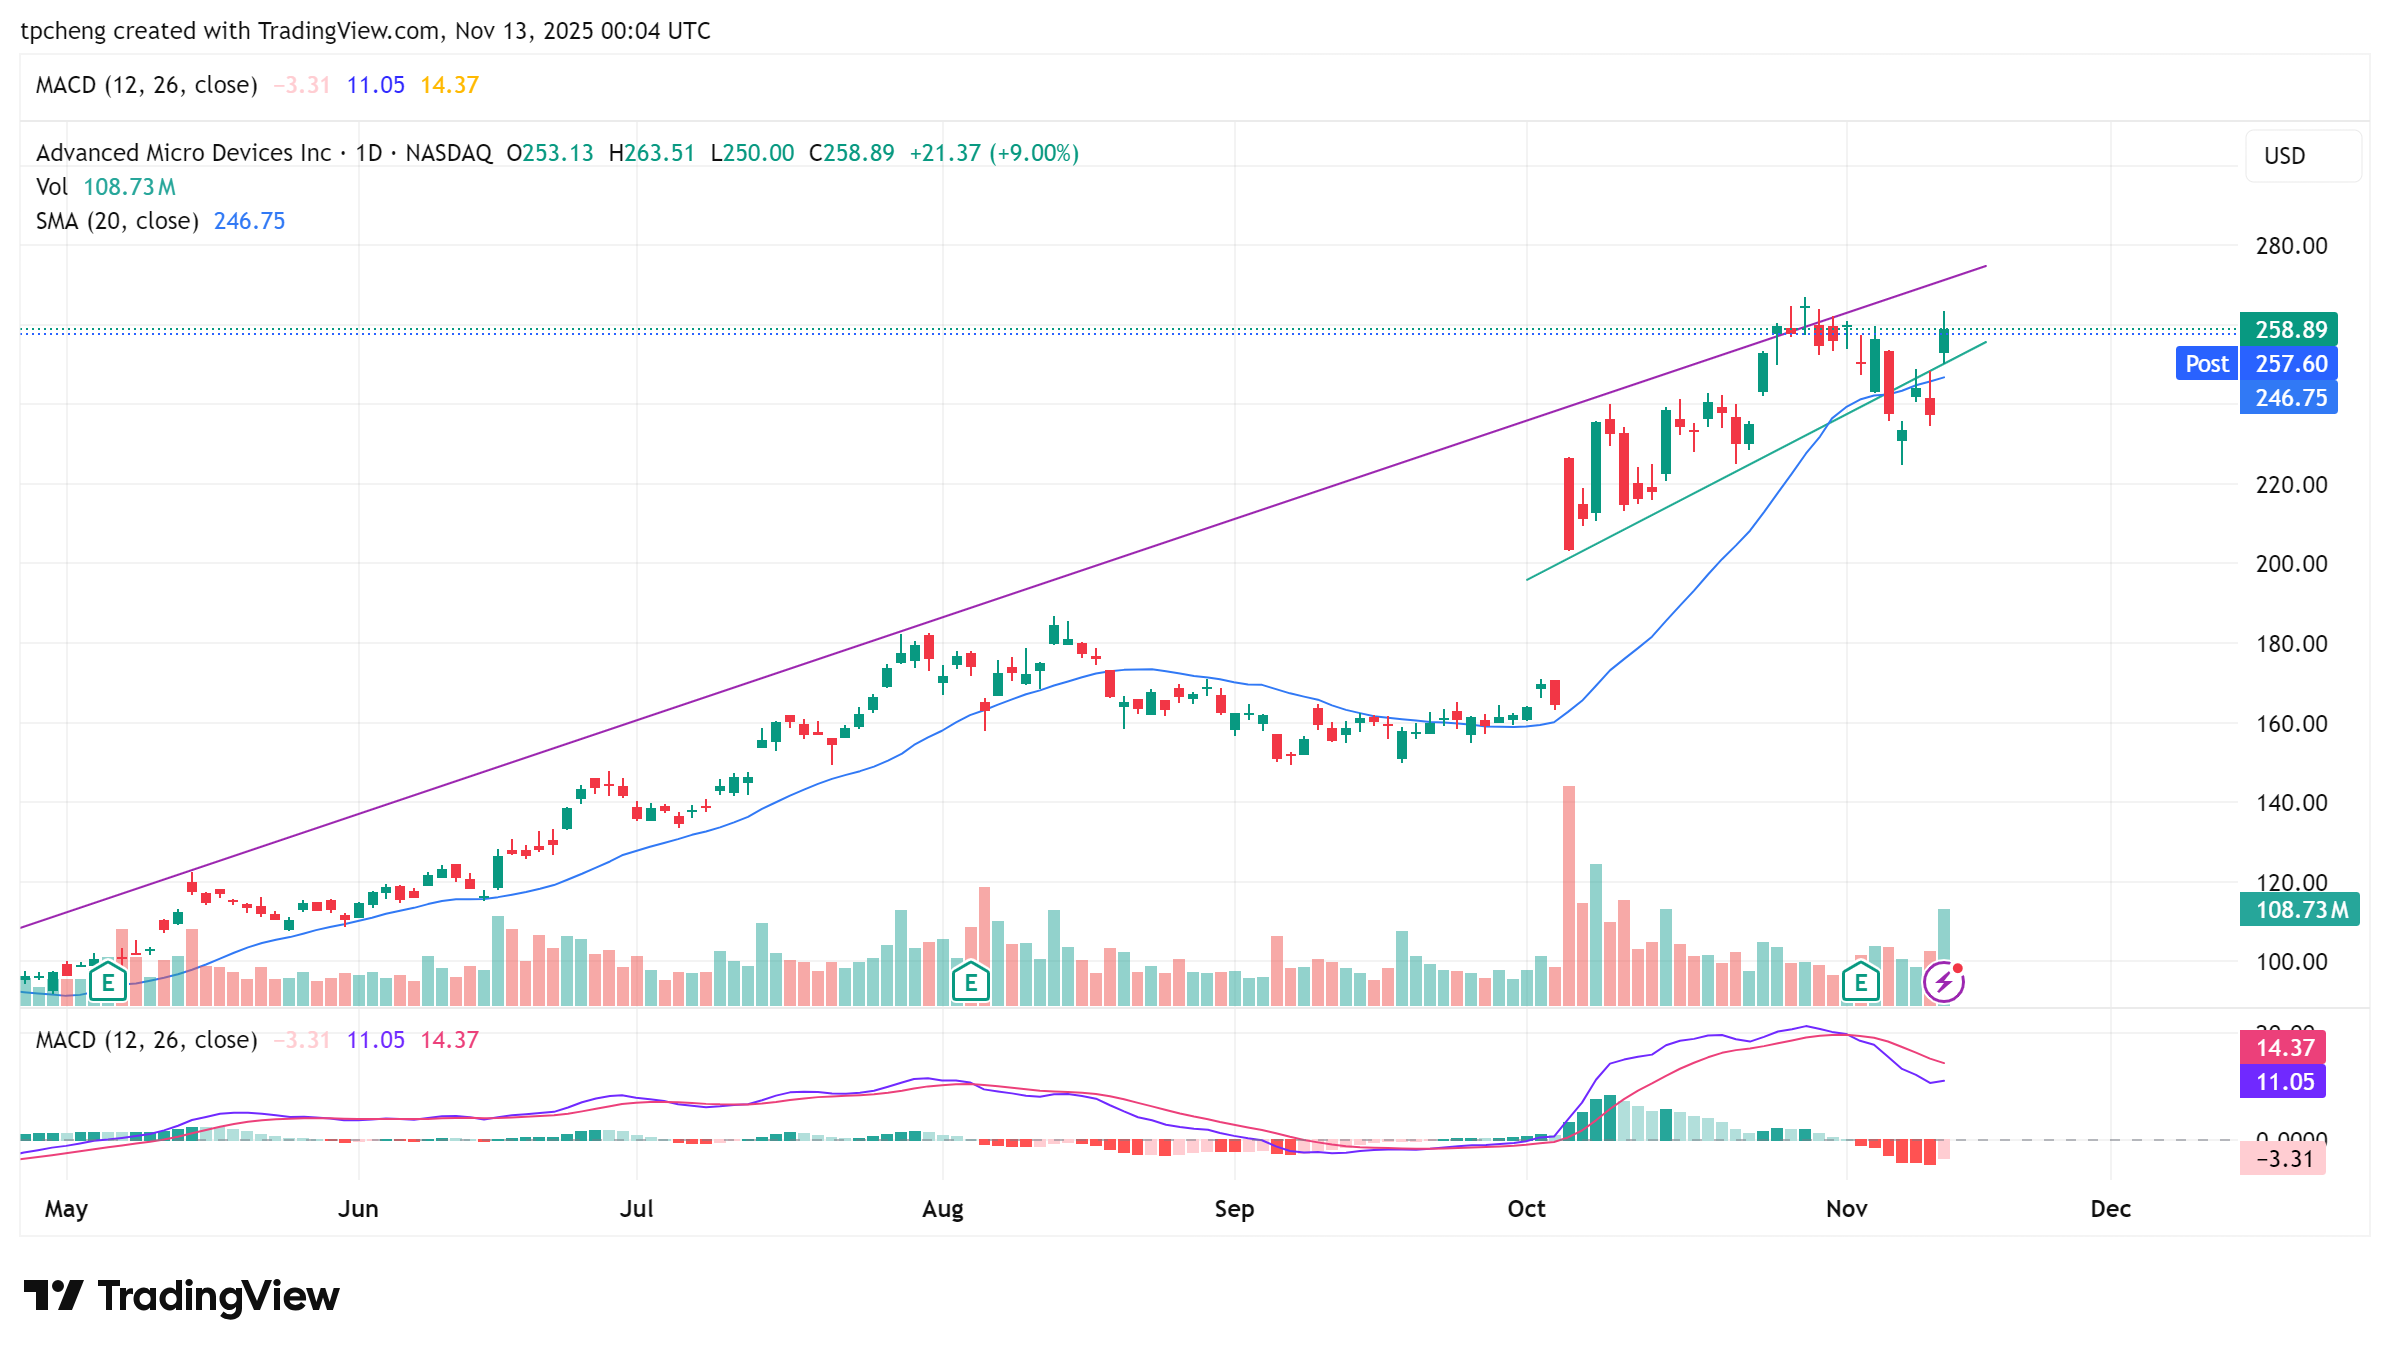Click the 108.73M volume axis label

(x=2299, y=909)
